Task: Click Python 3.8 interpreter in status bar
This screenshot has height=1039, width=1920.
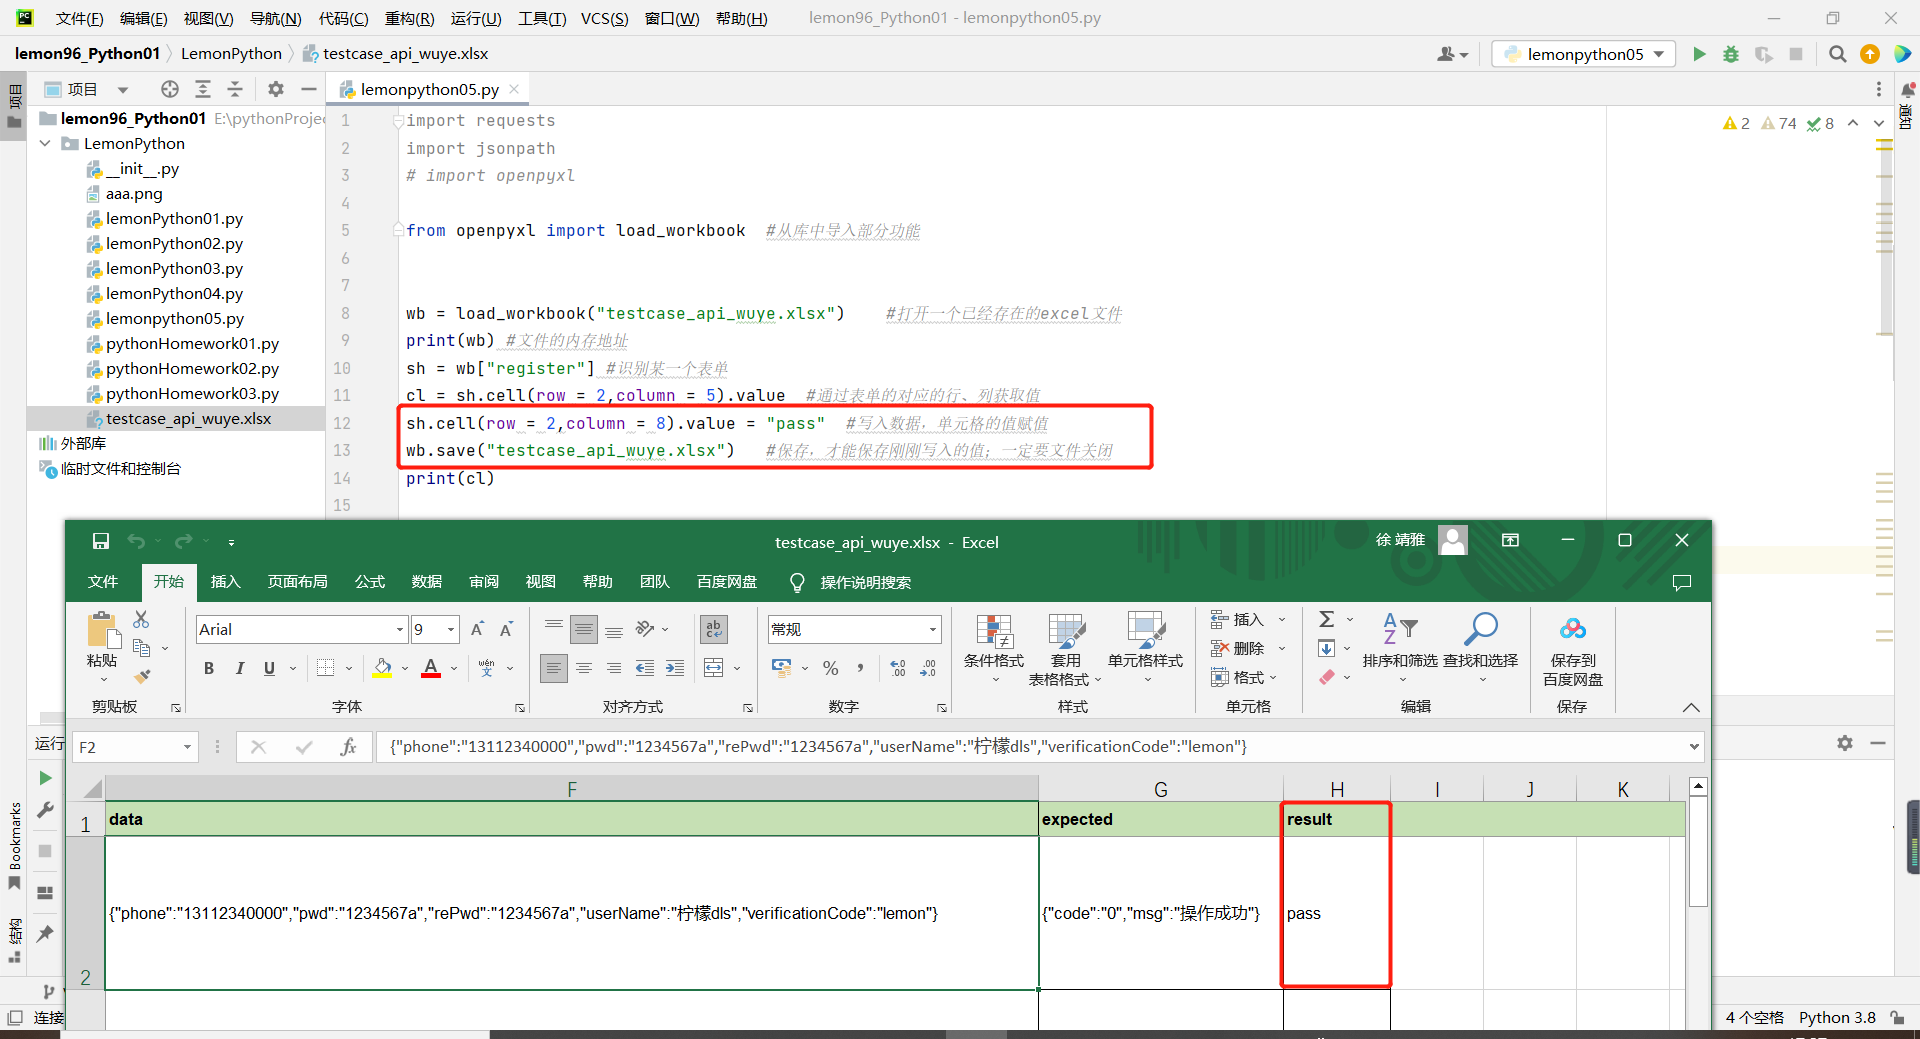Action: coord(1837,1017)
